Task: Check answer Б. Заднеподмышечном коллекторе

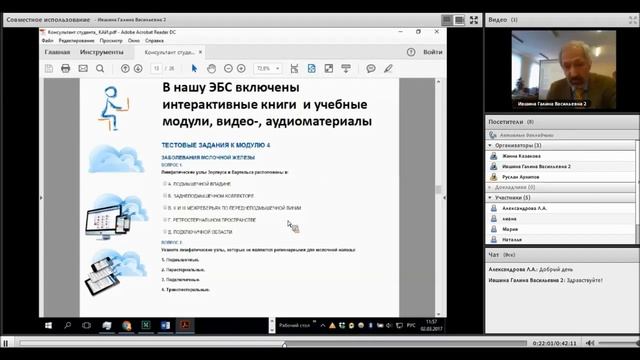Action: 165,196
